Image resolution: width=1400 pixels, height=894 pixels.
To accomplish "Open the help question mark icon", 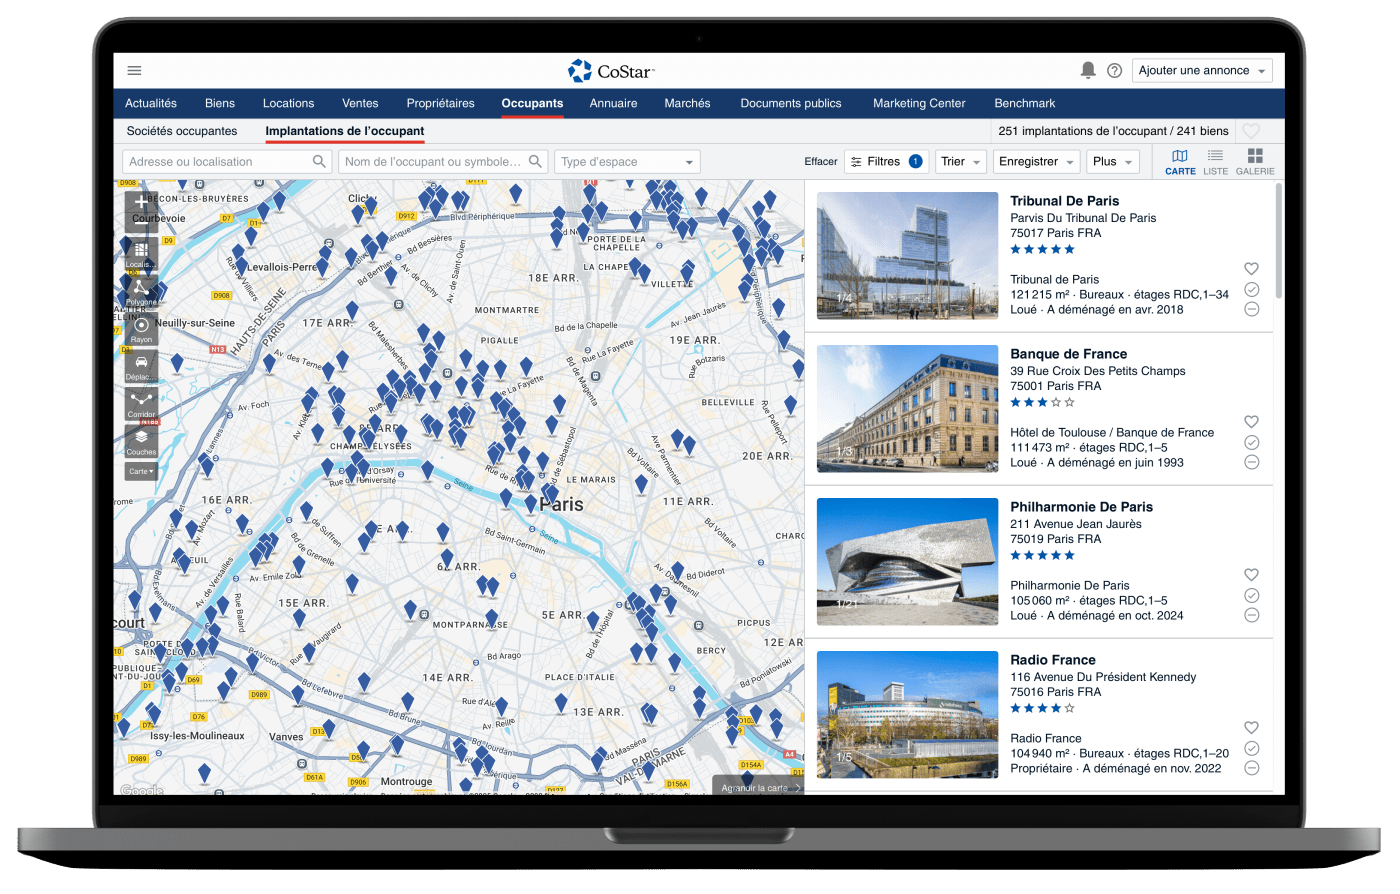I will point(1114,71).
